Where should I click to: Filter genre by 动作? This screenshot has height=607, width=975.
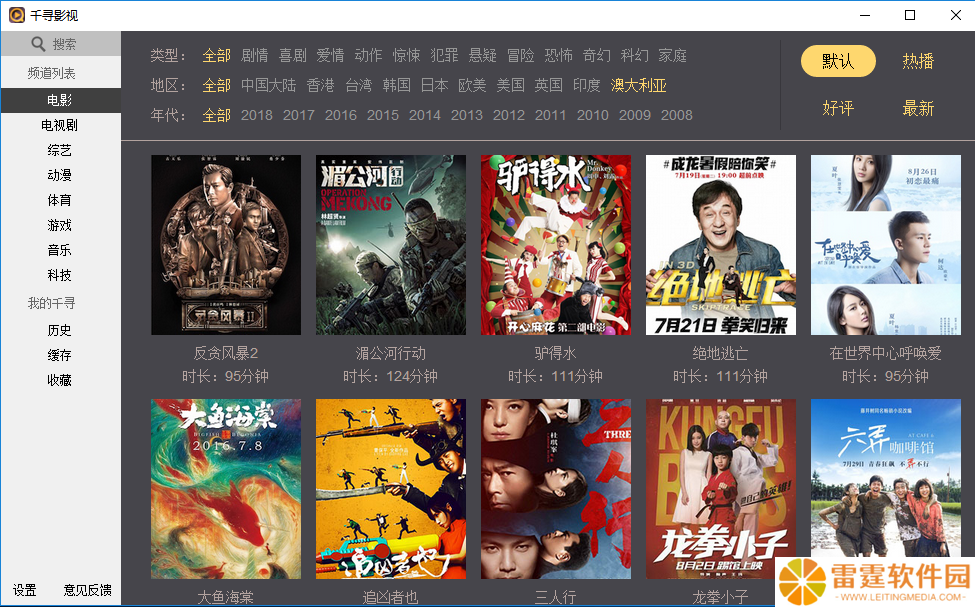click(x=368, y=55)
